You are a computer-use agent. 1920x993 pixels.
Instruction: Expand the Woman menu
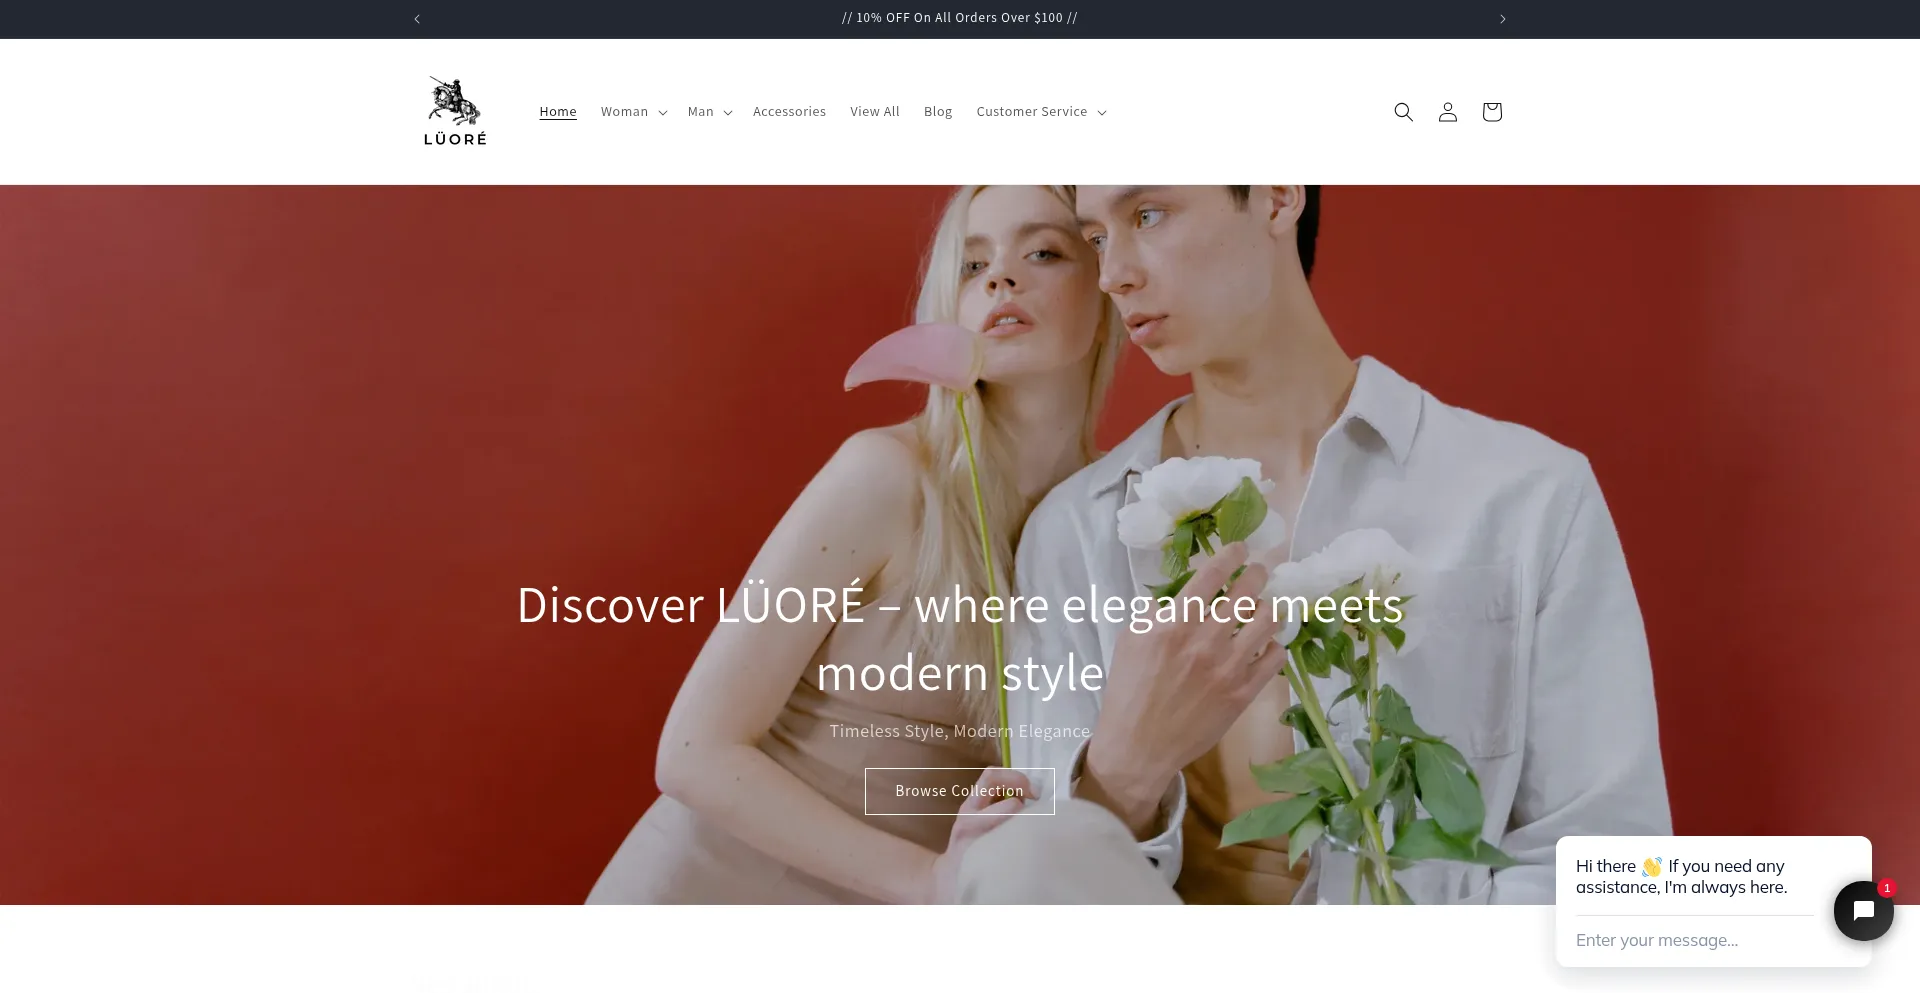click(632, 112)
